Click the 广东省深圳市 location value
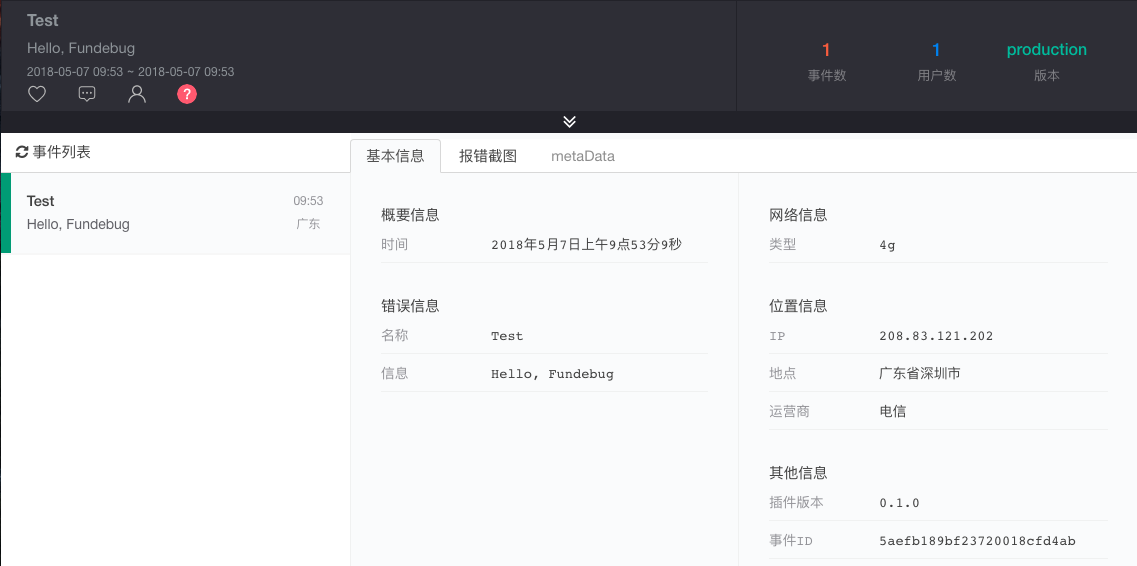Viewport: 1137px width, 566px height. click(920, 373)
